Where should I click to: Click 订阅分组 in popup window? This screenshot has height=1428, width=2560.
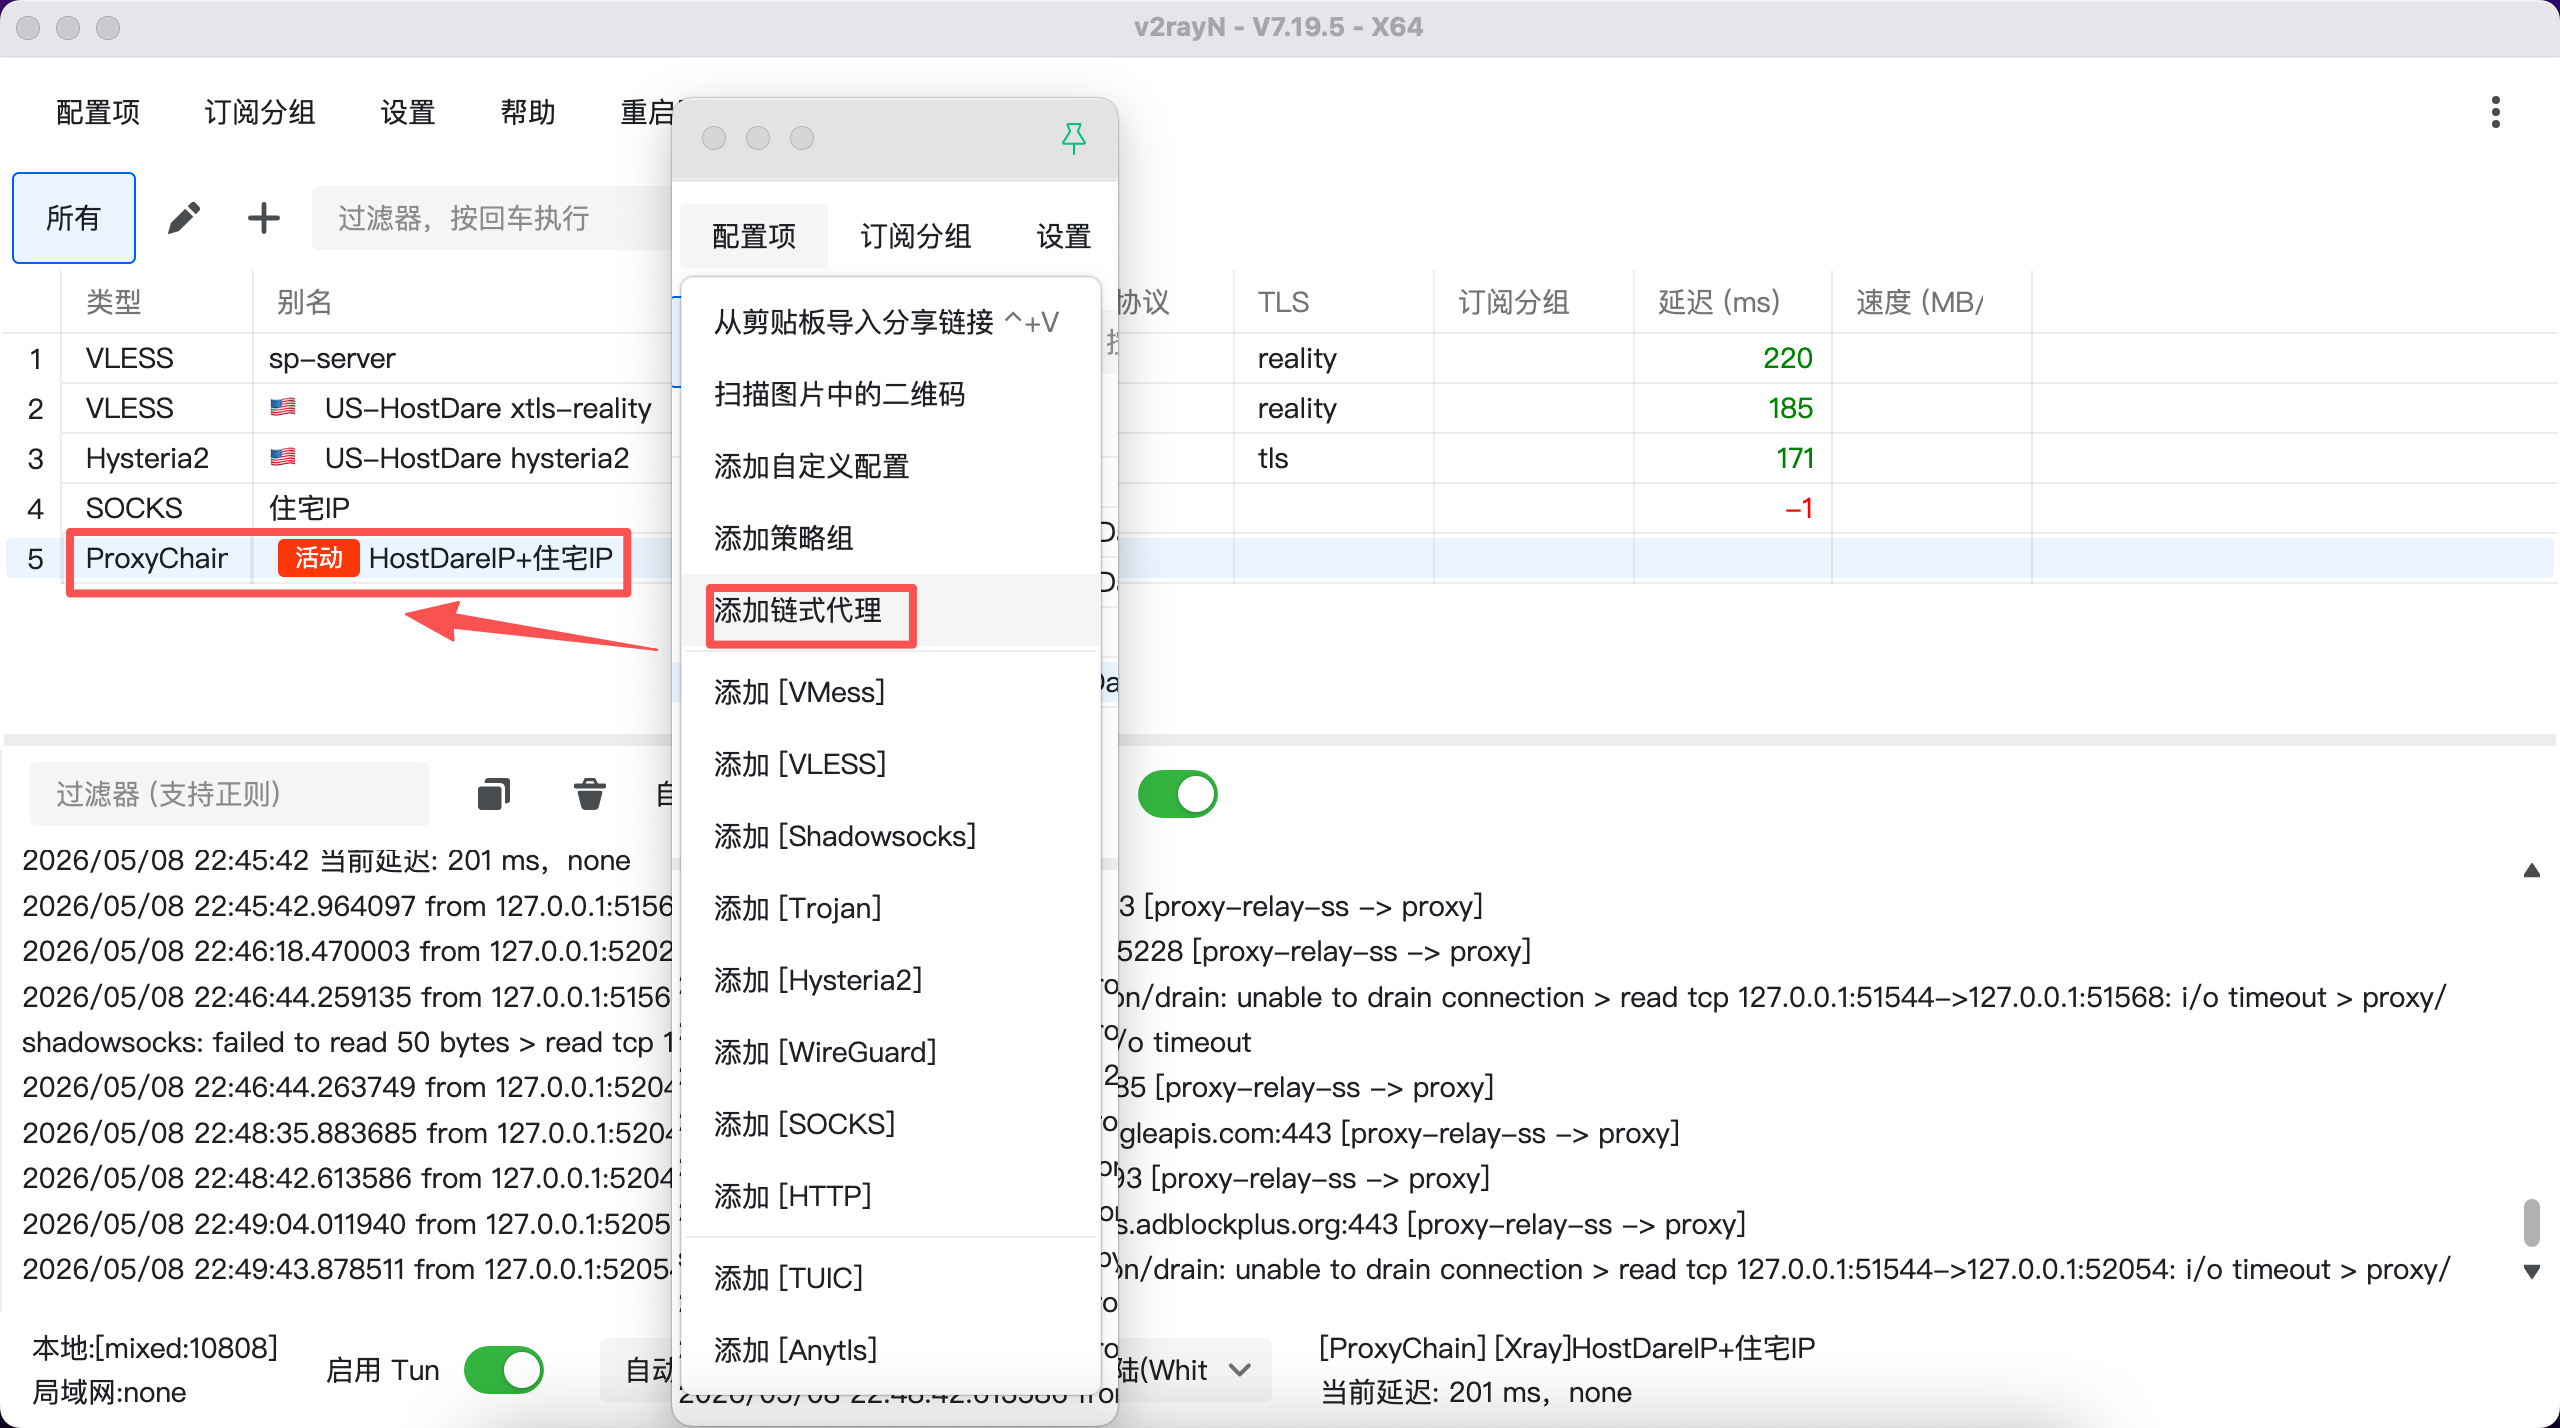pyautogui.click(x=916, y=236)
